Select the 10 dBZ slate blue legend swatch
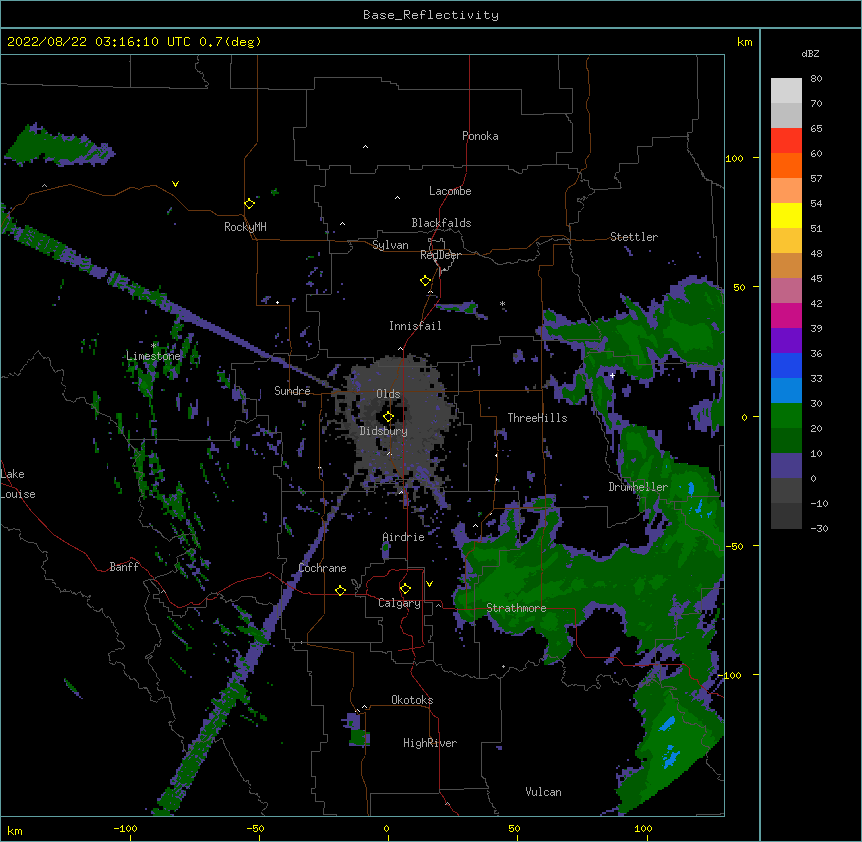Screen dimensions: 862x842 pos(786,466)
